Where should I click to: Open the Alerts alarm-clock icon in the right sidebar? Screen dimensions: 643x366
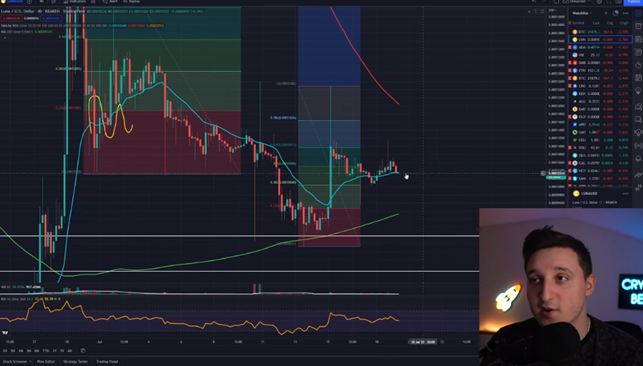(638, 27)
